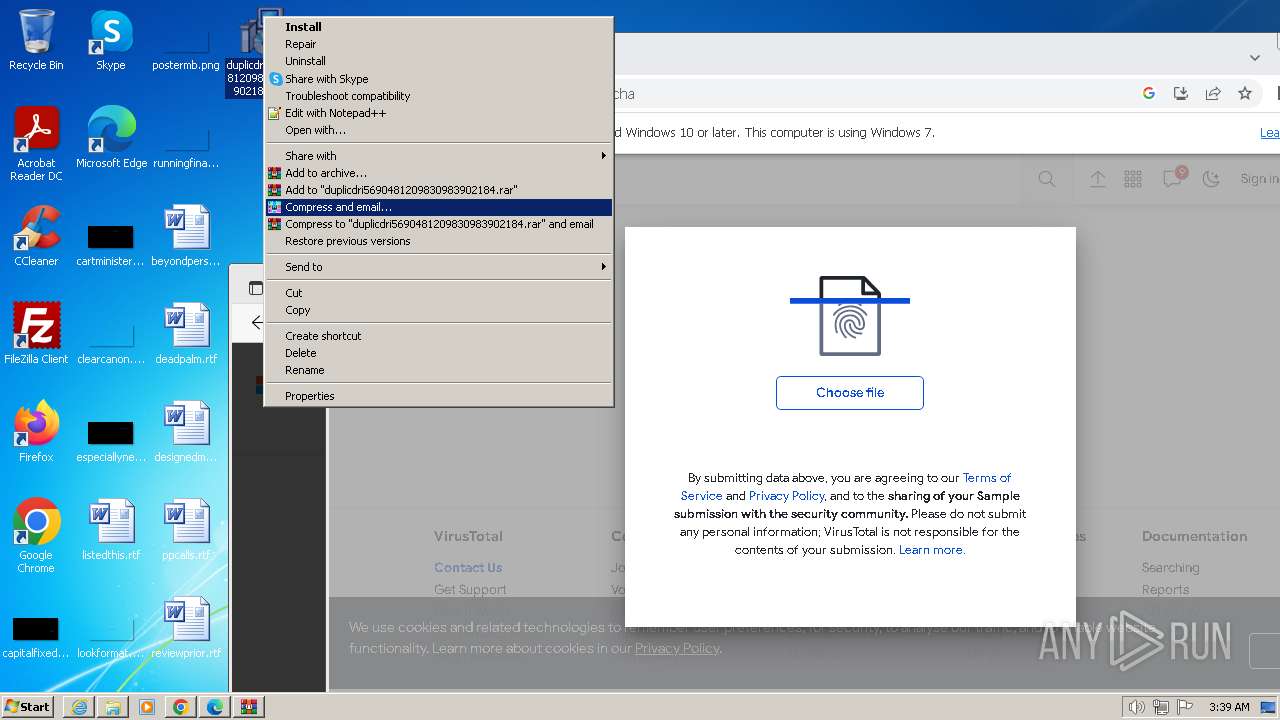Select reviewprior.rtf document icon
1280x720 pixels.
click(x=186, y=628)
